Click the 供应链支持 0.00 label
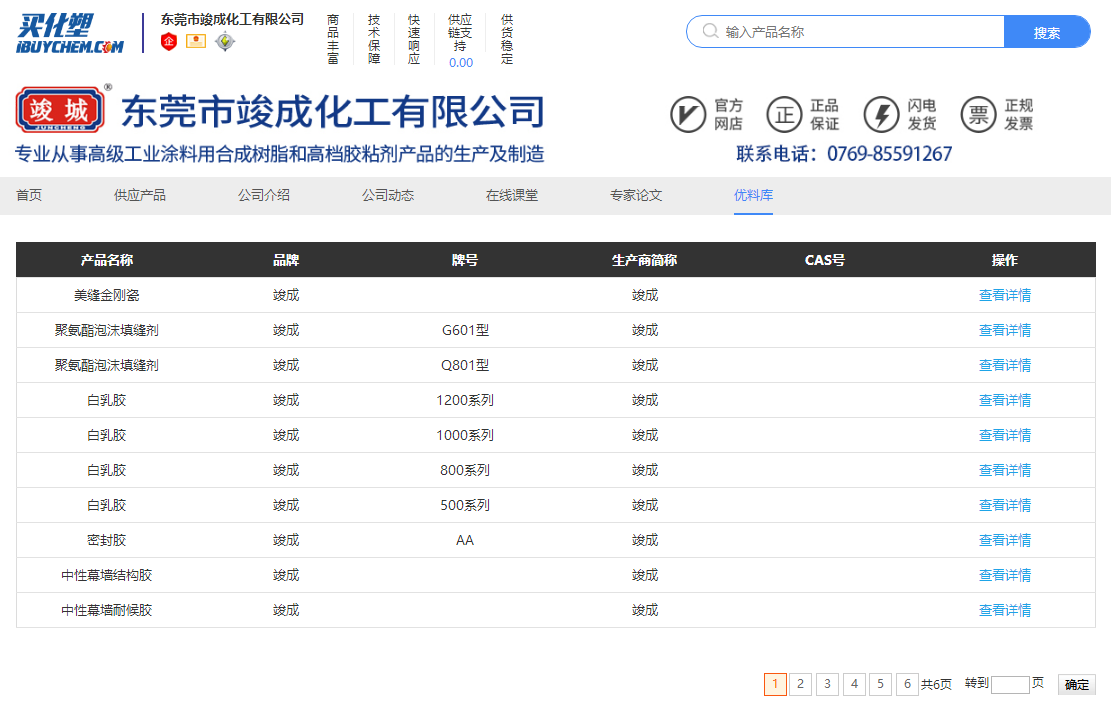1111x701 pixels. (x=461, y=41)
